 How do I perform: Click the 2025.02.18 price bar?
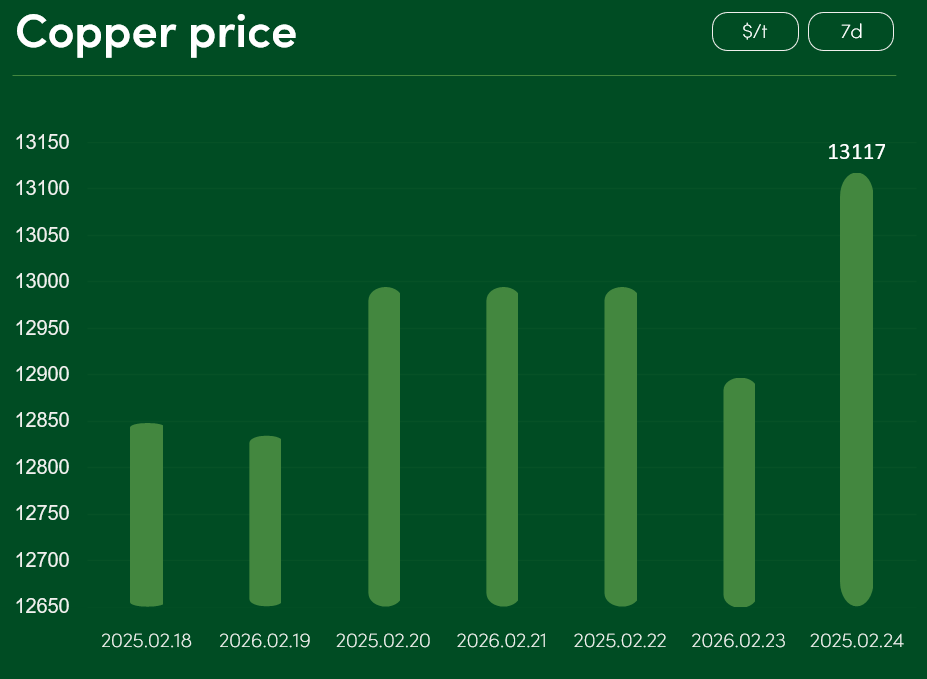pos(147,515)
